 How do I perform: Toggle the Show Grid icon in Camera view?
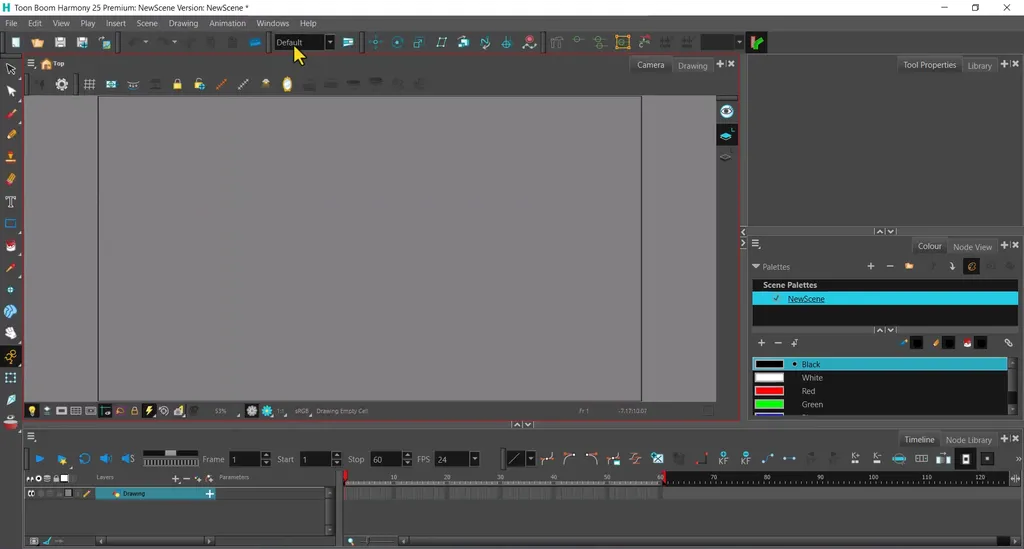pyautogui.click(x=89, y=84)
